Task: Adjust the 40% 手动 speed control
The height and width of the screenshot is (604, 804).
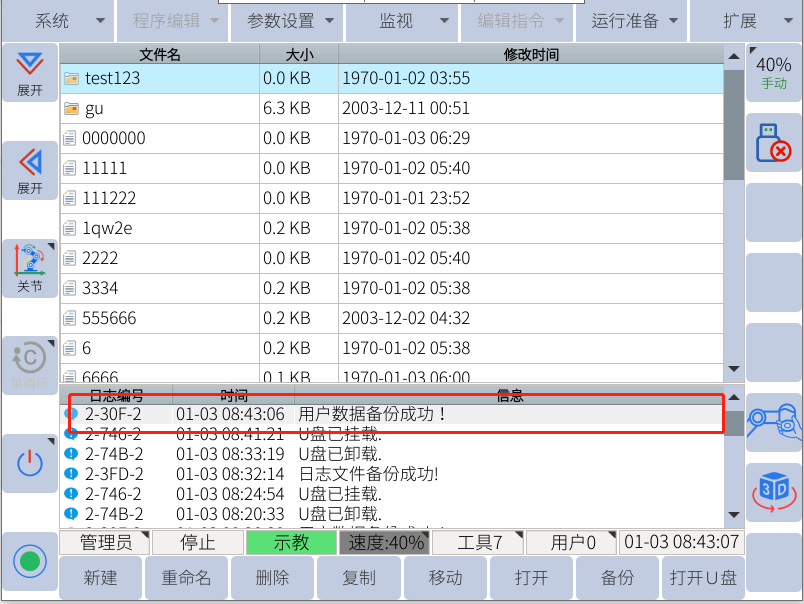Action: [773, 72]
